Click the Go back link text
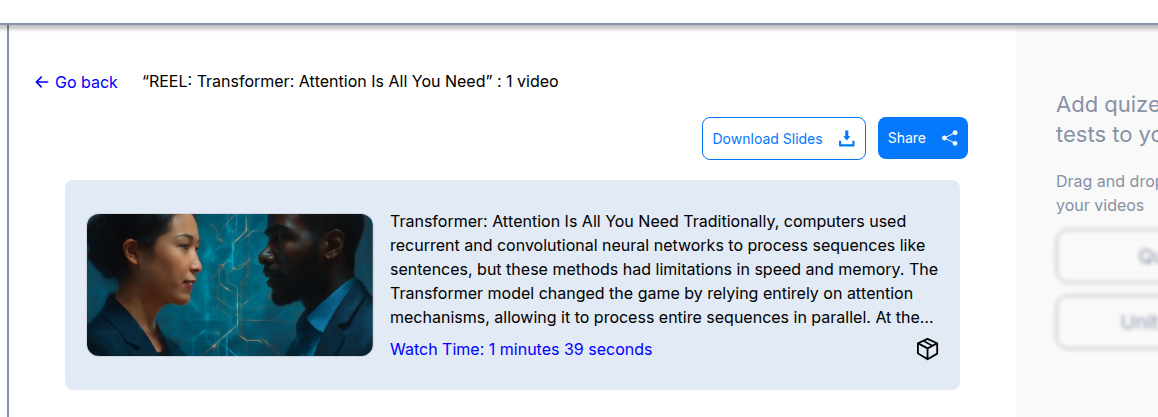 (x=86, y=82)
